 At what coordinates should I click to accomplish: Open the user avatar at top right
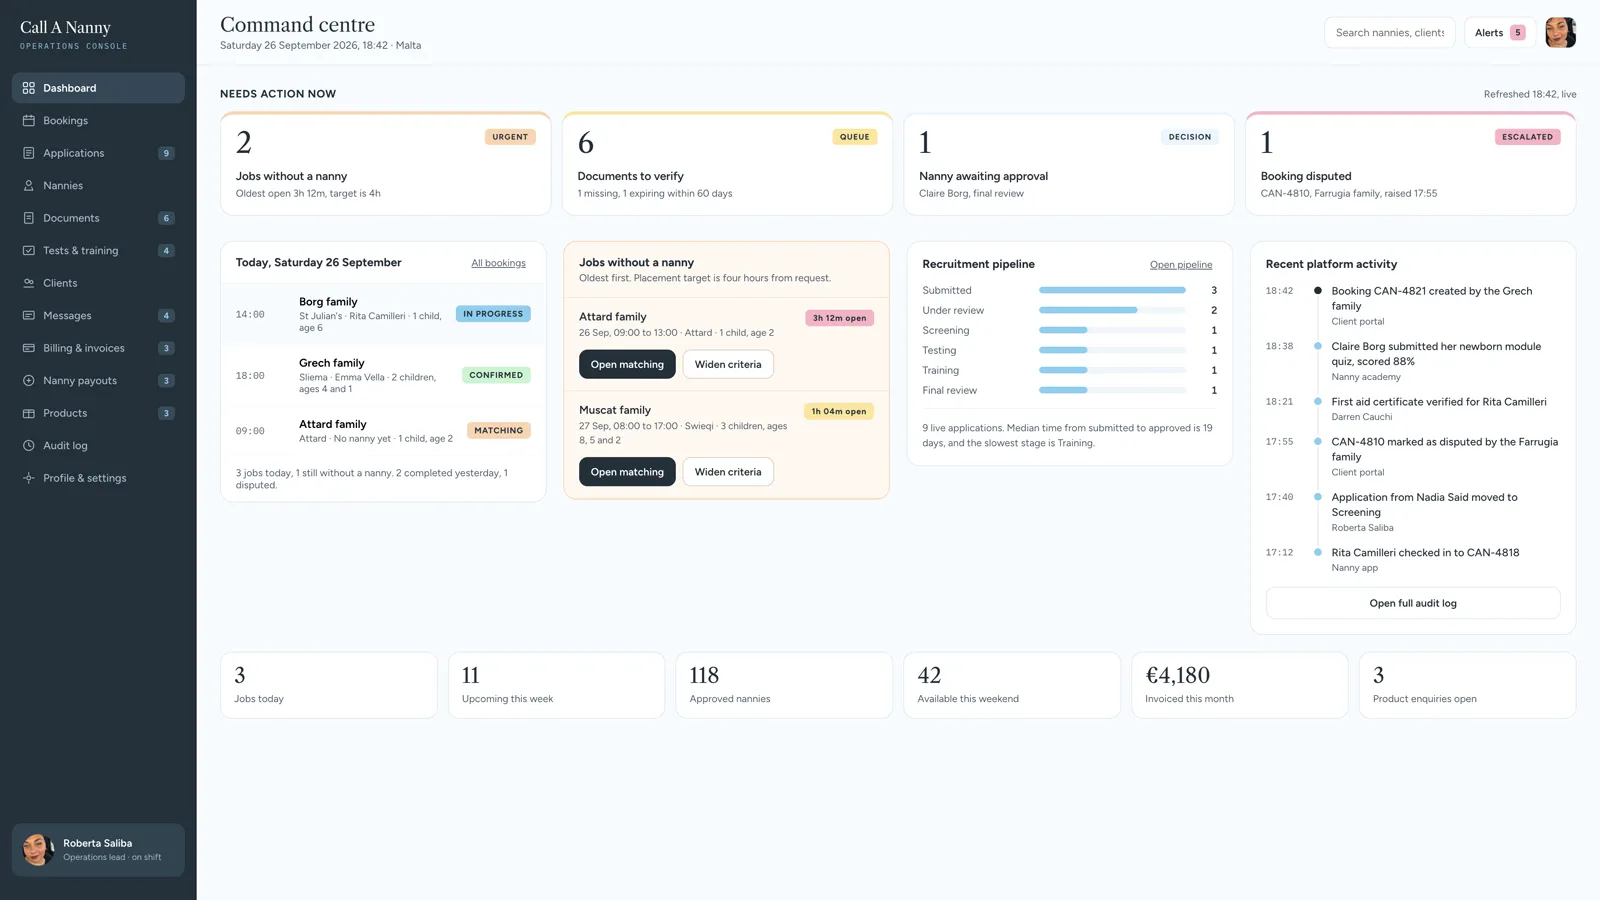click(1560, 32)
